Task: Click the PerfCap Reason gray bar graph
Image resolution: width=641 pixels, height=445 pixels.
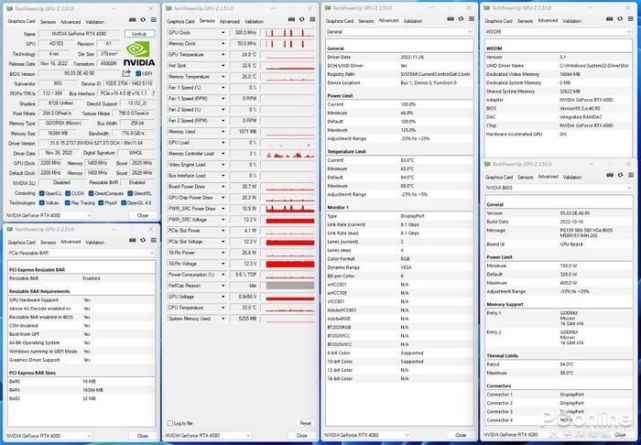Action: pos(290,286)
